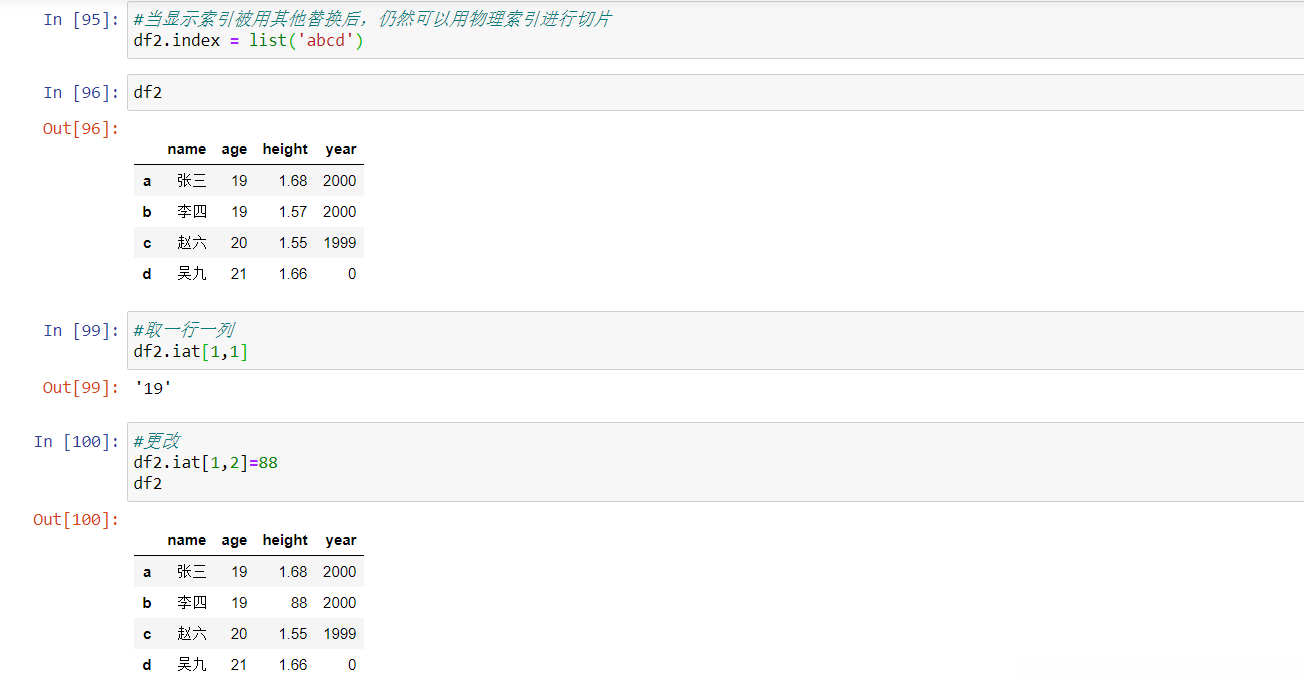Click the 张三 cell in Out[100] table
This screenshot has height=690, width=1304.
pos(192,572)
